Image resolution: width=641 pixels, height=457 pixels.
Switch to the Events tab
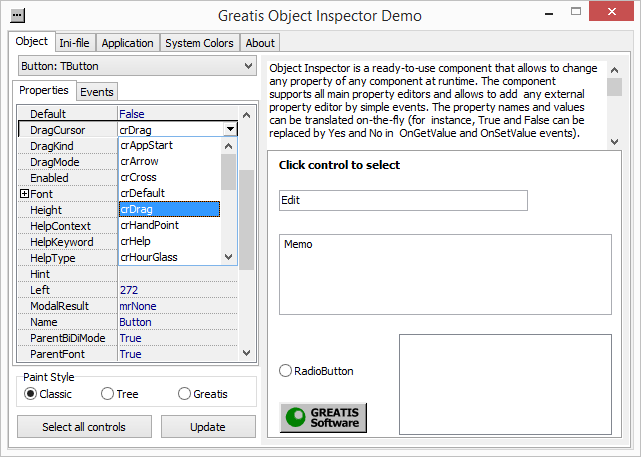pos(97,92)
